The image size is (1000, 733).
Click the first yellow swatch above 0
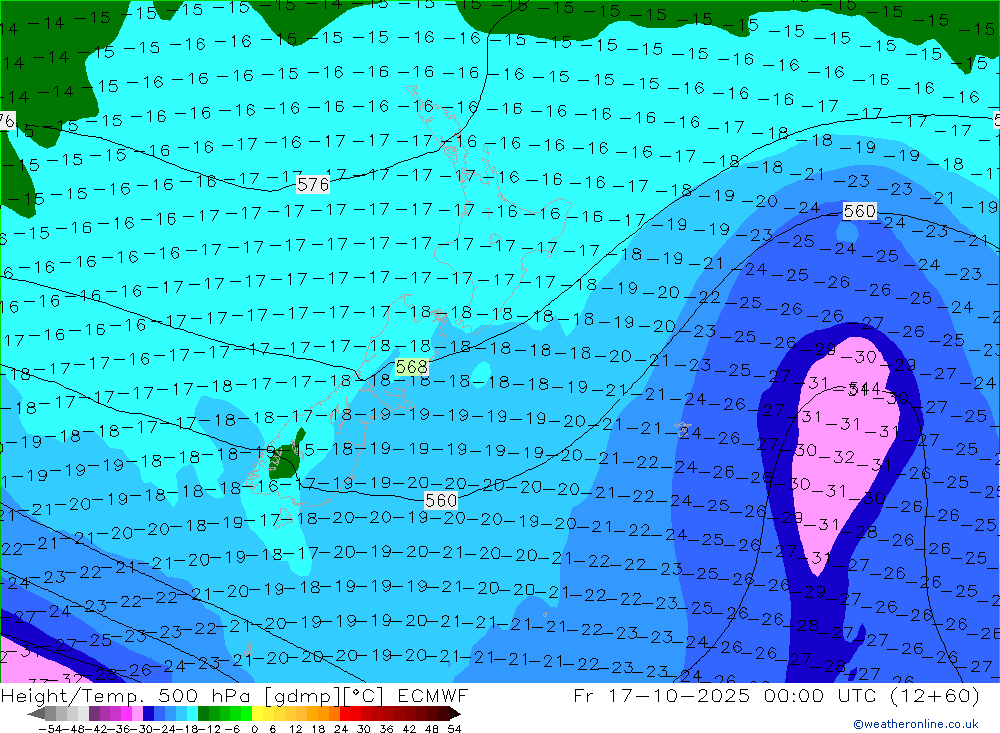point(258,714)
